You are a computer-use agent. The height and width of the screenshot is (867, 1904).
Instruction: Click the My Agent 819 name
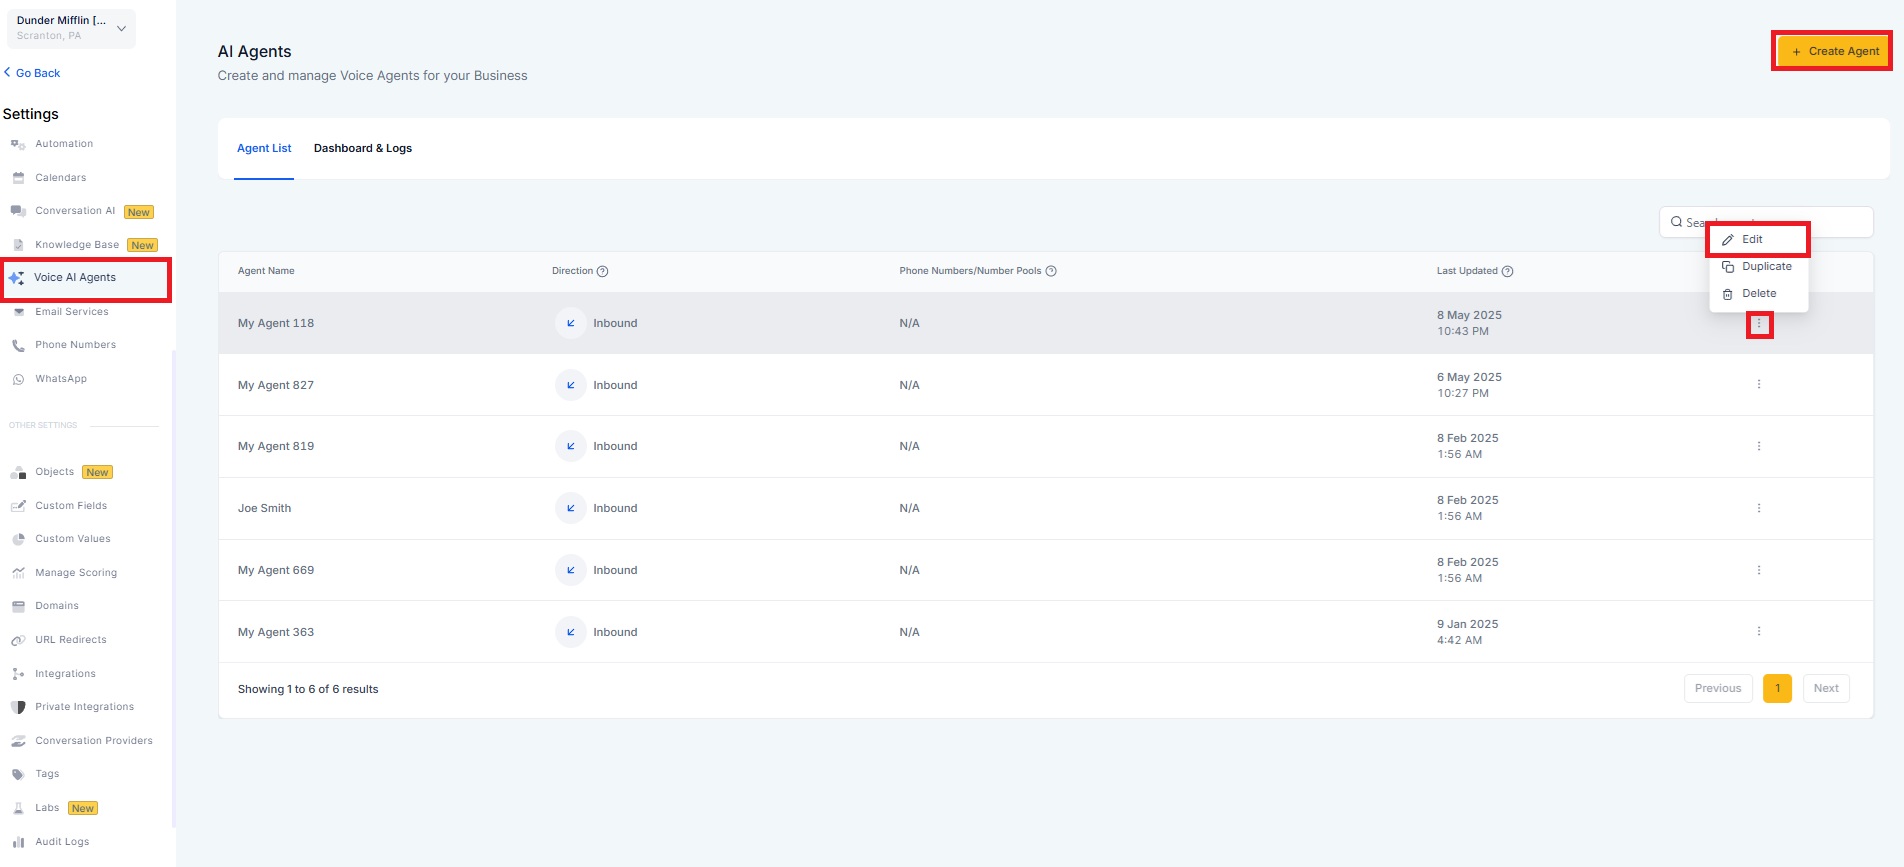(276, 446)
